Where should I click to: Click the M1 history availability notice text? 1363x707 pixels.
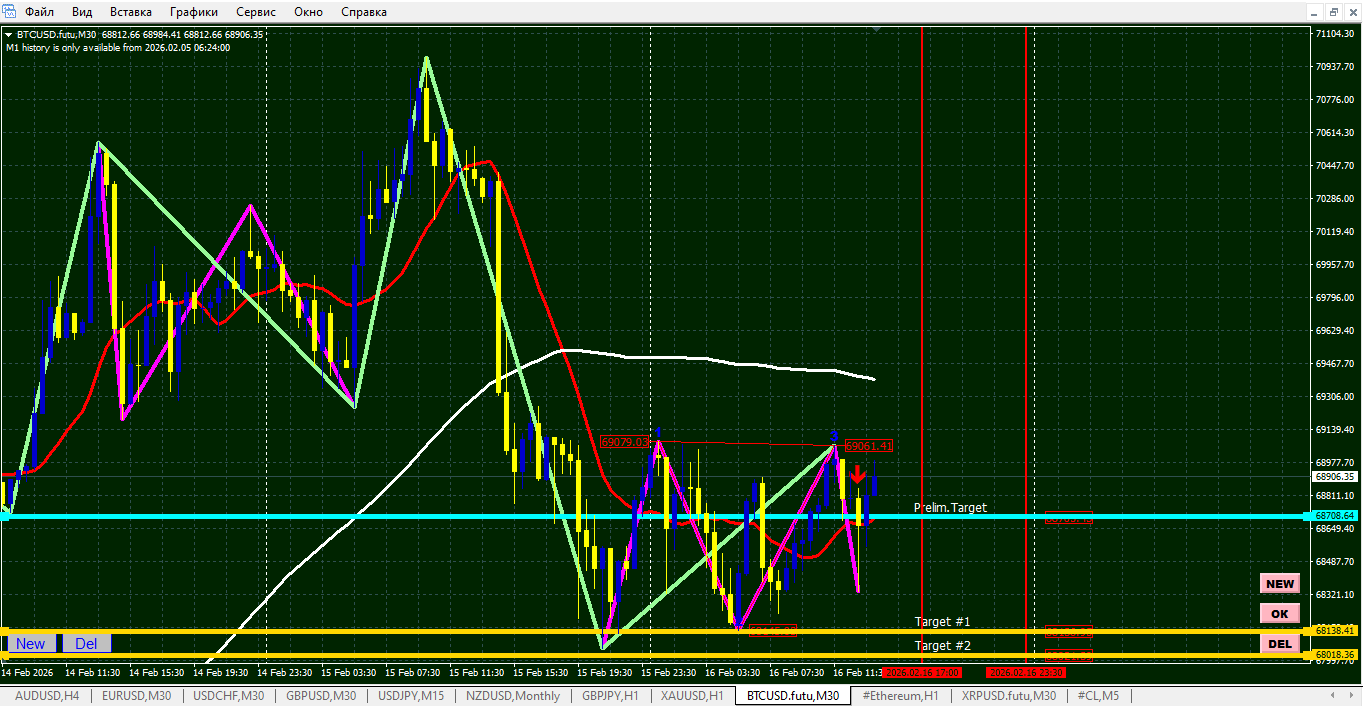tap(118, 47)
